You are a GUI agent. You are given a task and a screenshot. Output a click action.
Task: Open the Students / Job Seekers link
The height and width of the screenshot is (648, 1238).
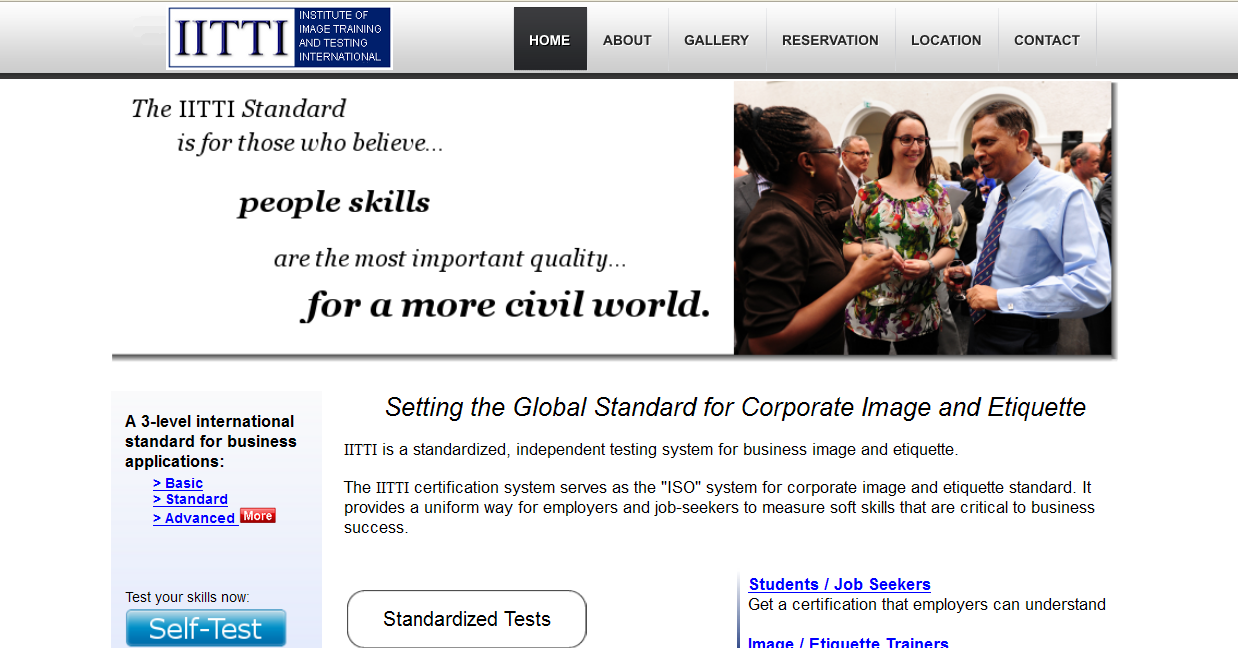click(x=840, y=584)
